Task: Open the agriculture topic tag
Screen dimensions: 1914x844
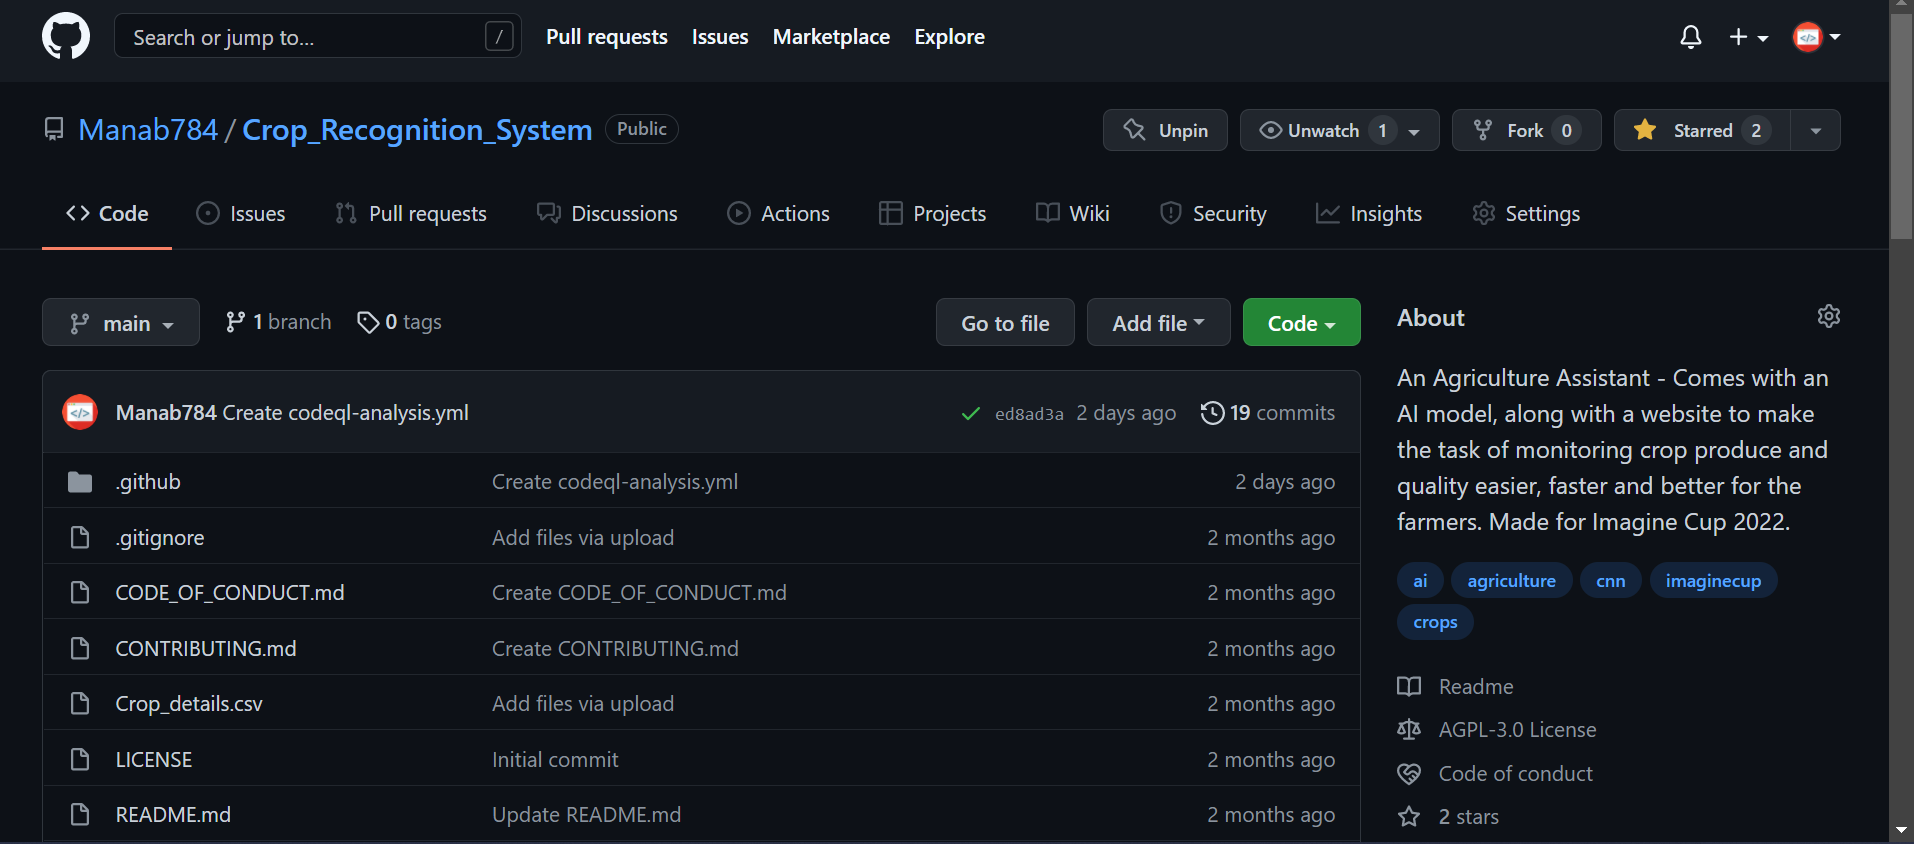Action: [1511, 581]
